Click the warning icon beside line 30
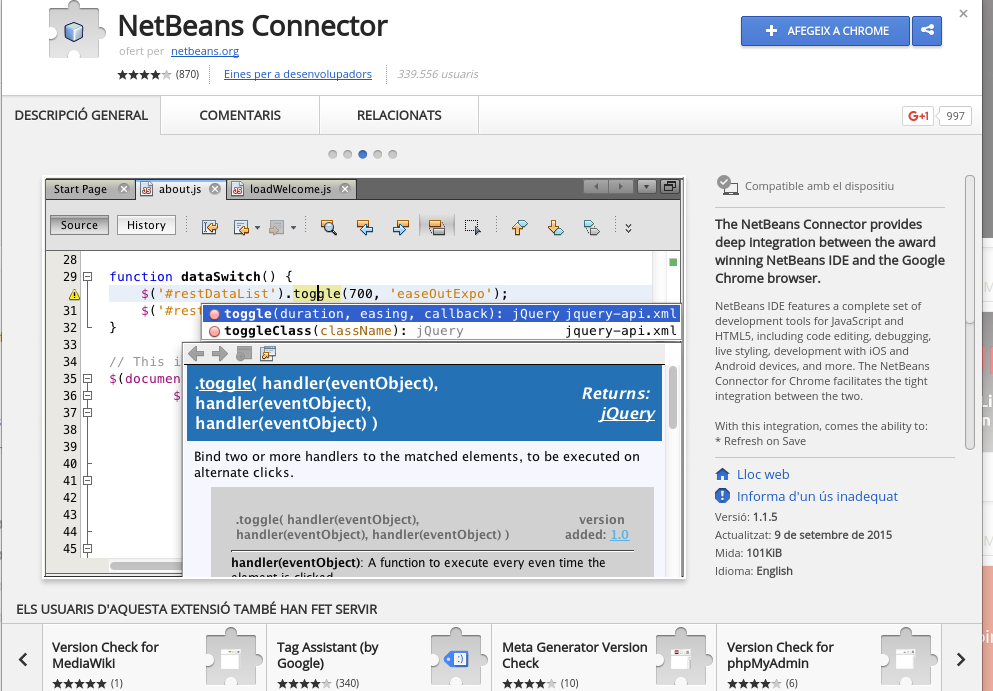This screenshot has height=691, width=993. pos(74,294)
